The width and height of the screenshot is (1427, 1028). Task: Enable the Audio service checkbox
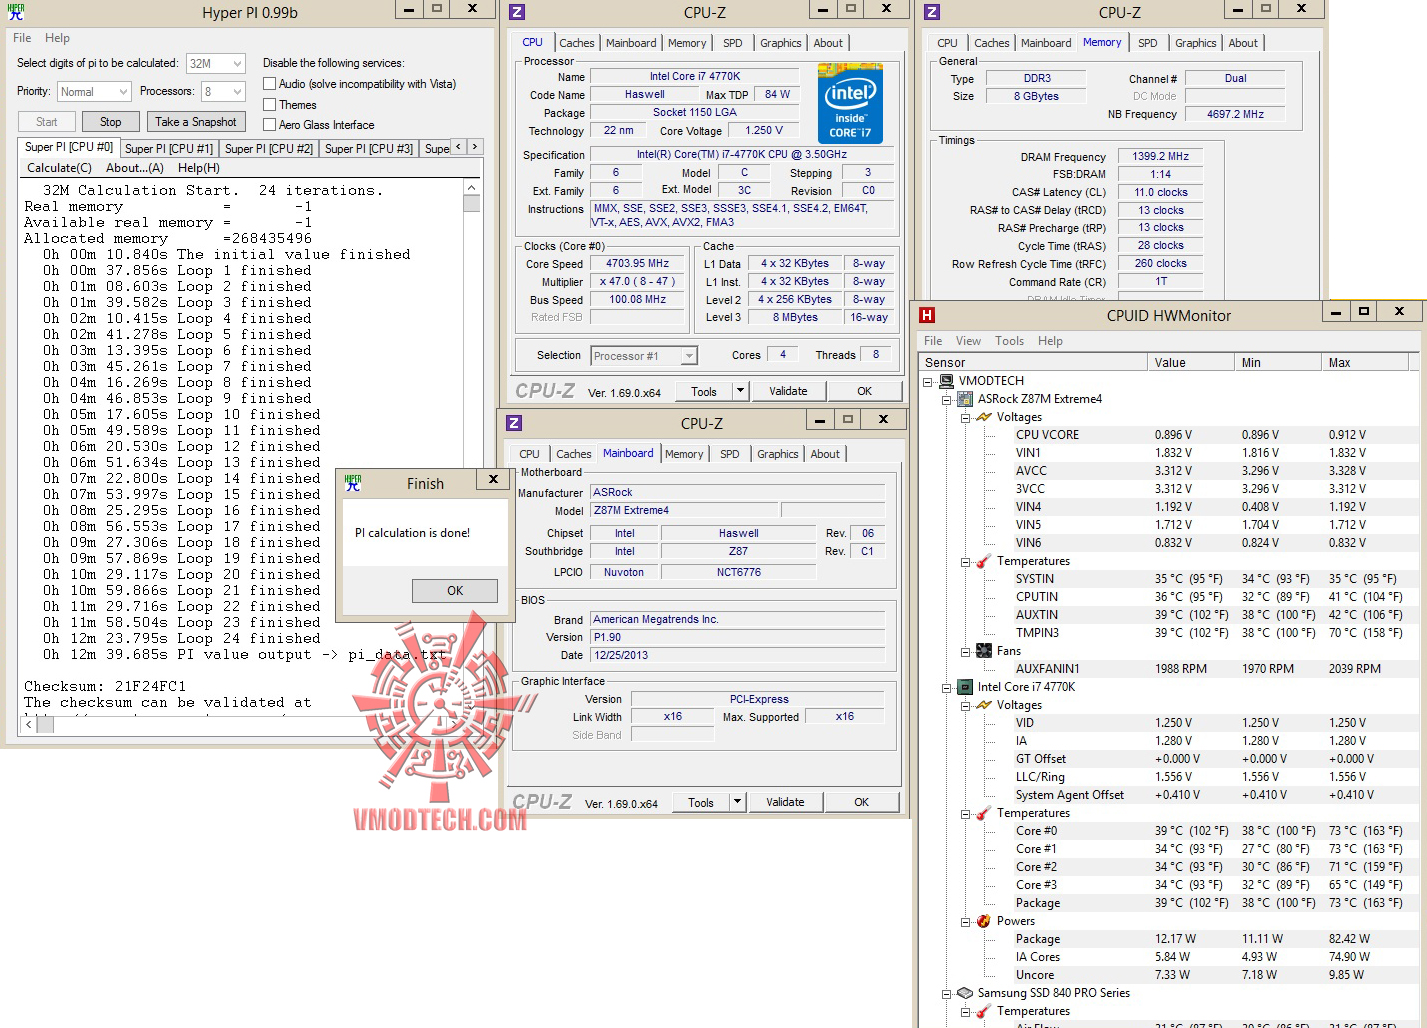point(270,84)
